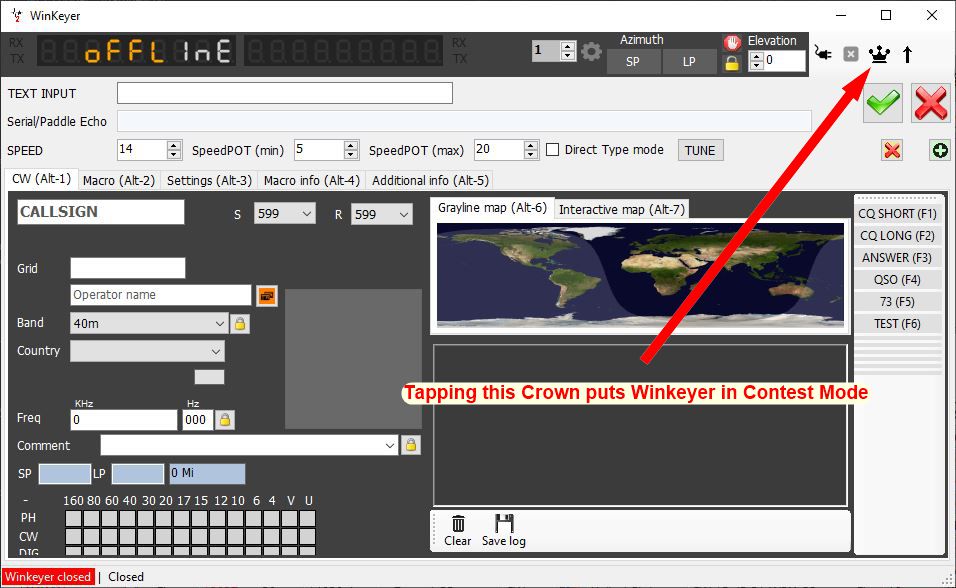Toggle the Freq lock icon
Image resolution: width=956 pixels, height=588 pixels.
coord(225,420)
